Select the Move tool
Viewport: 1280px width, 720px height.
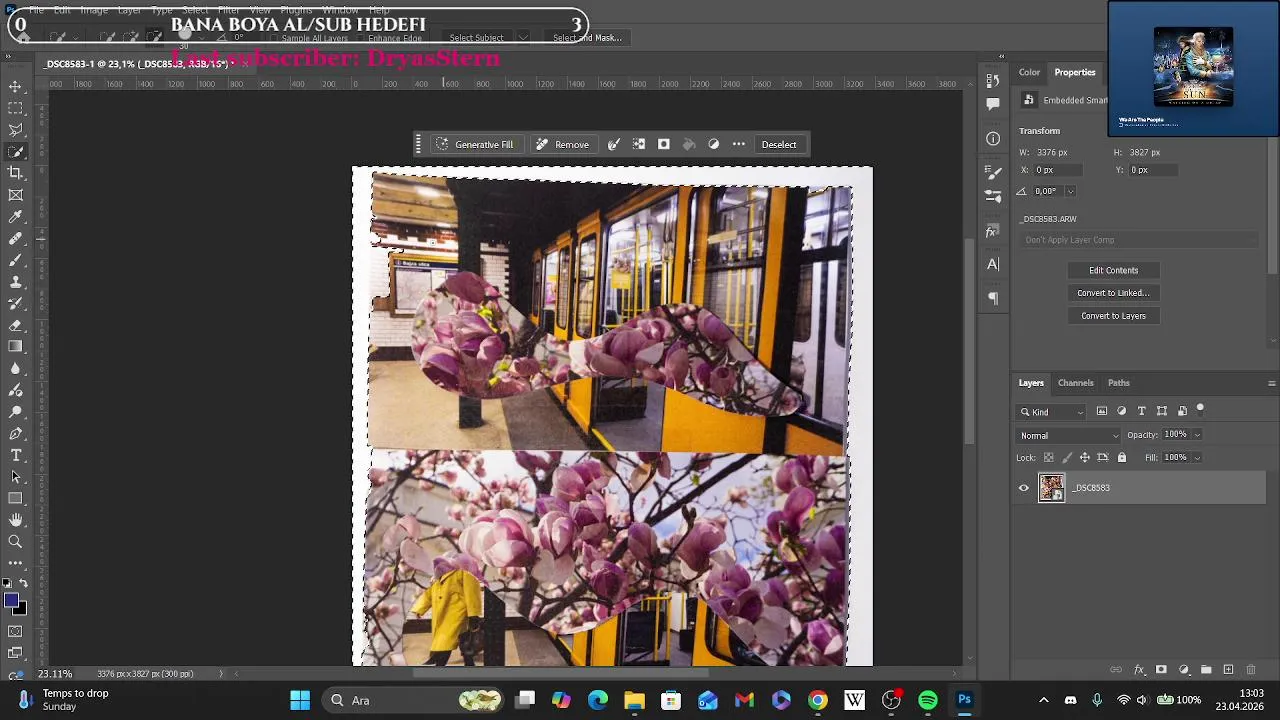[x=16, y=86]
